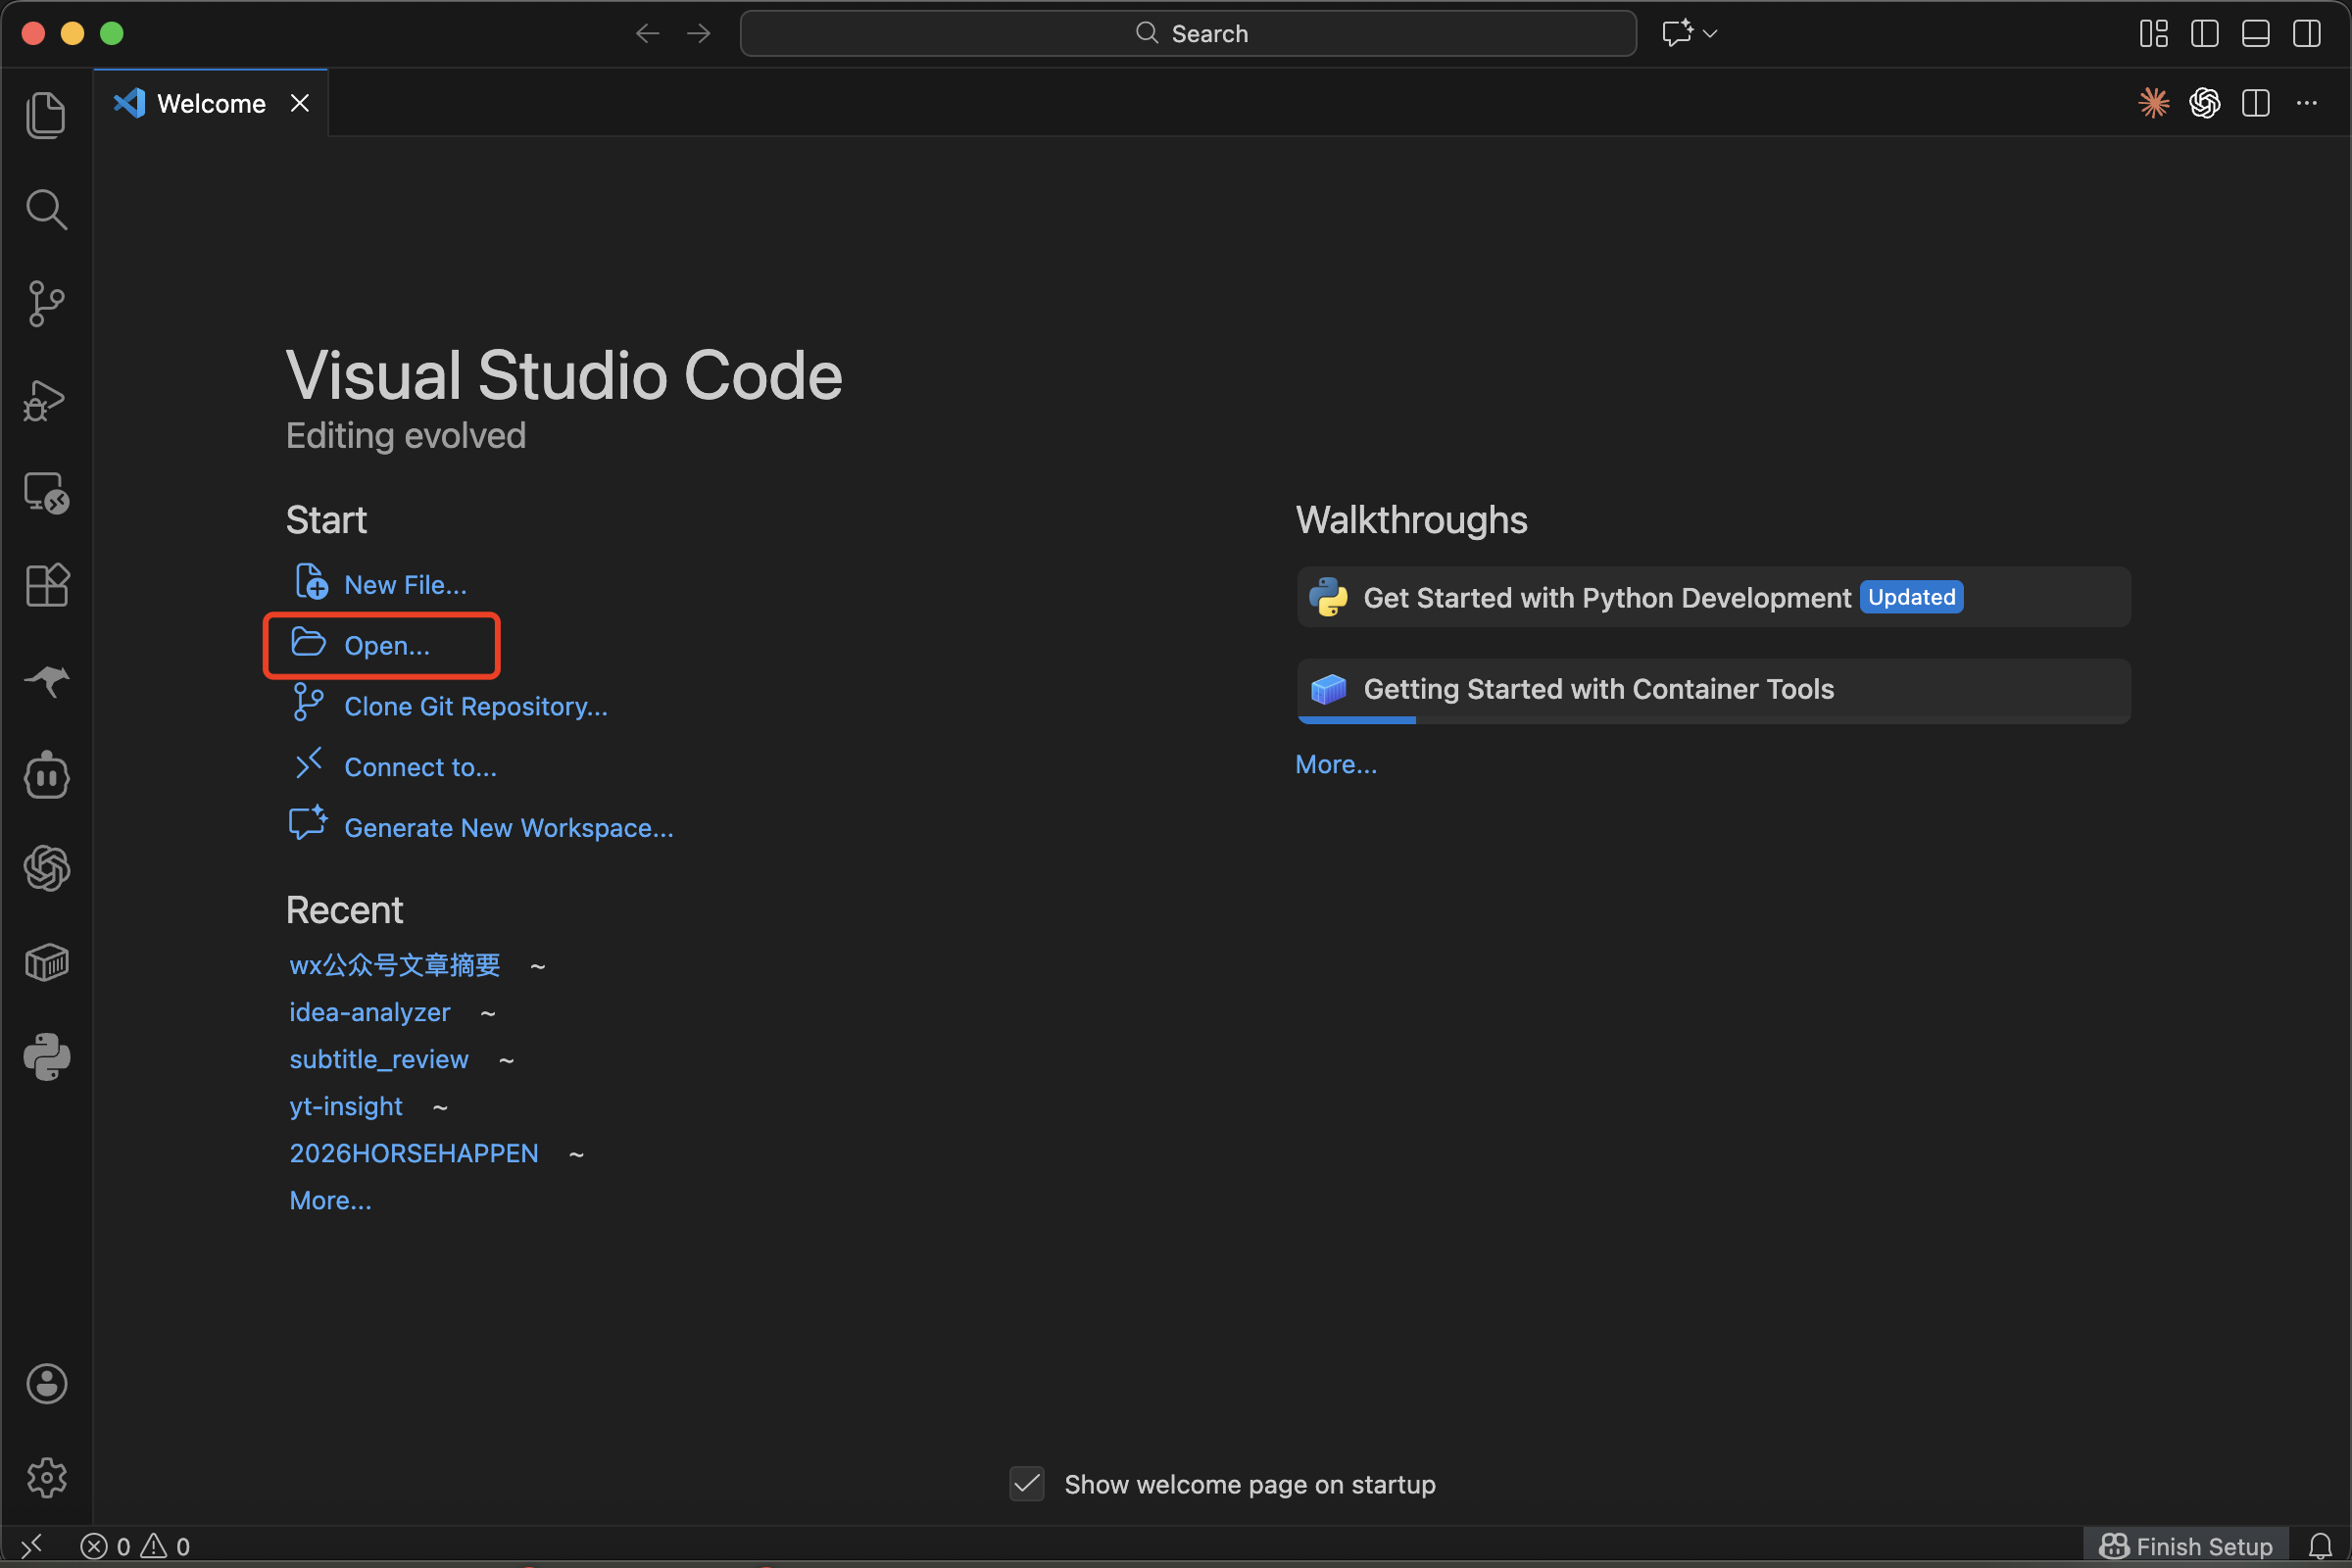The image size is (2352, 1568).
Task: Open remote window indicator in status bar
Action: (32, 1546)
